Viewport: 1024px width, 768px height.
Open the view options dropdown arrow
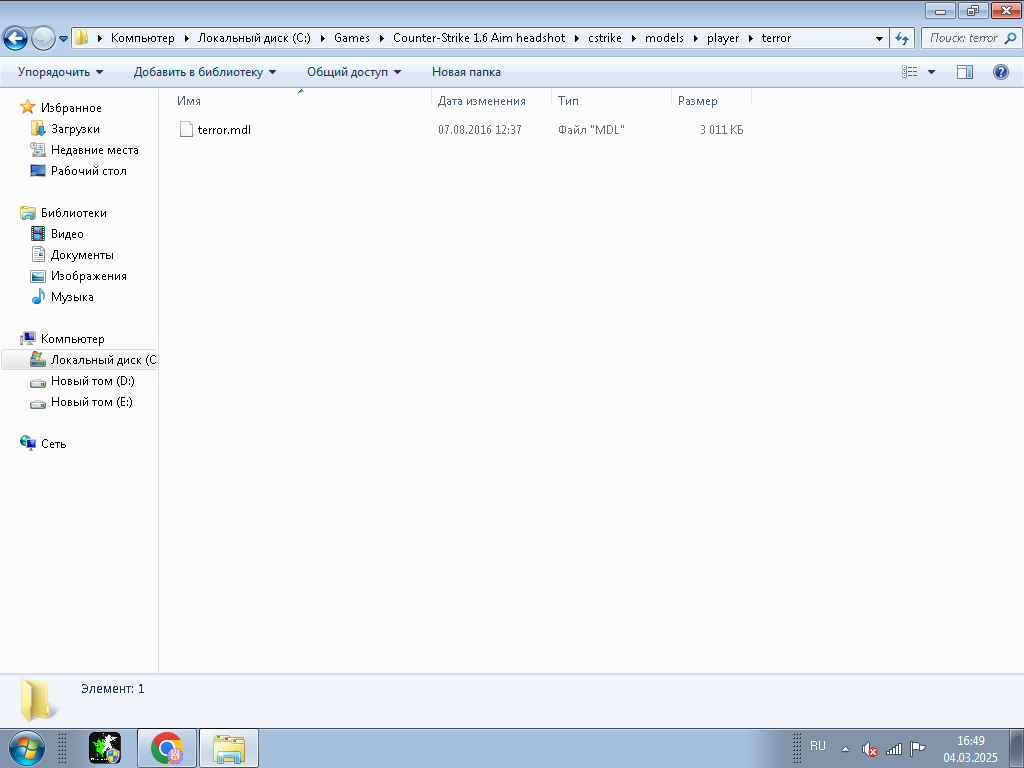pyautogui.click(x=931, y=72)
